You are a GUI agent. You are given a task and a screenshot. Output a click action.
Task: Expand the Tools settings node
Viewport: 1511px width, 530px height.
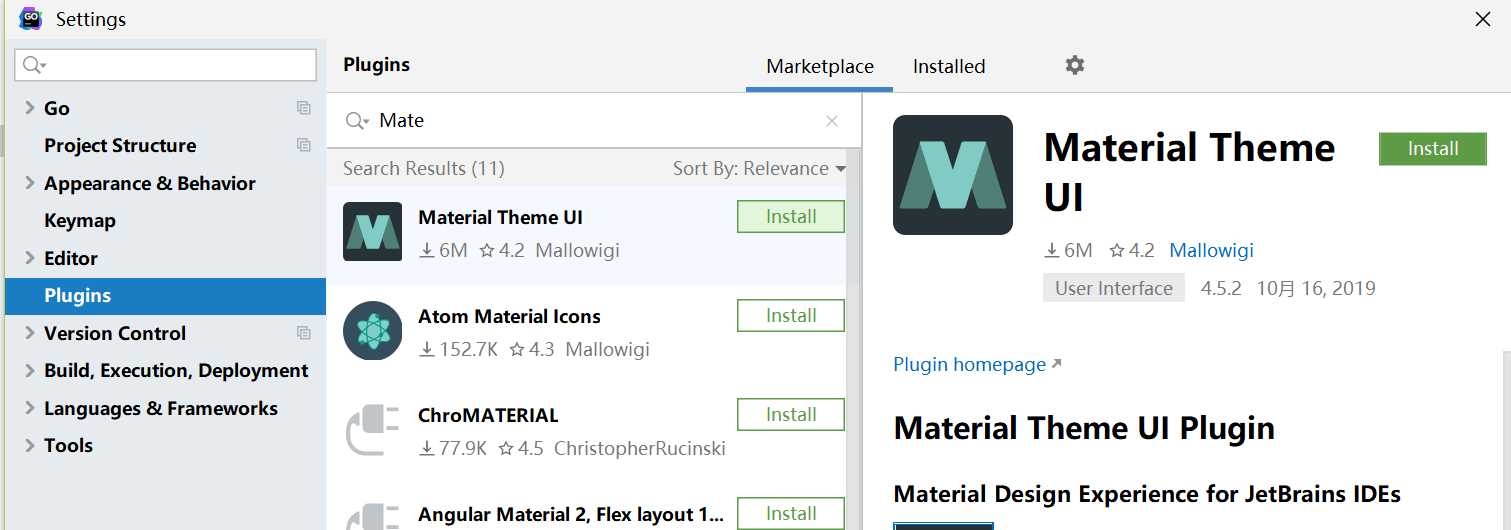coord(30,446)
